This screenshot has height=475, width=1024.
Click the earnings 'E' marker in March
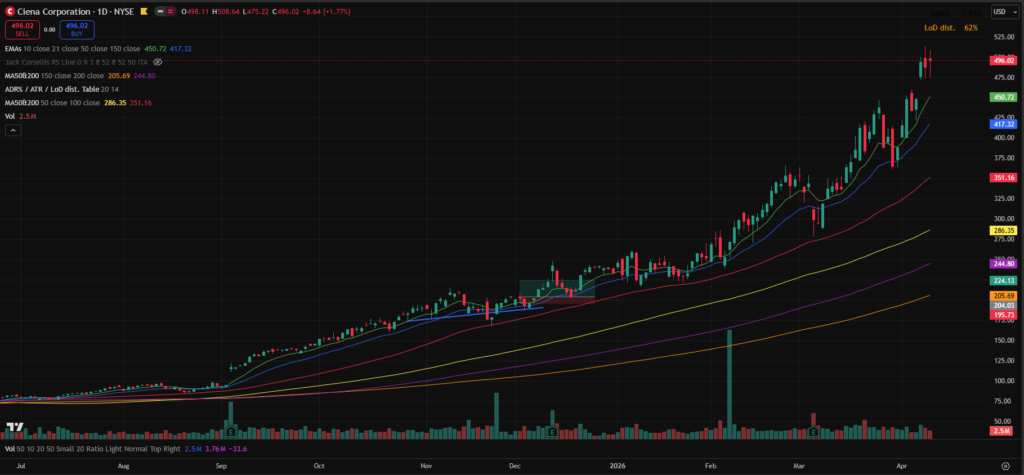pyautogui.click(x=814, y=433)
